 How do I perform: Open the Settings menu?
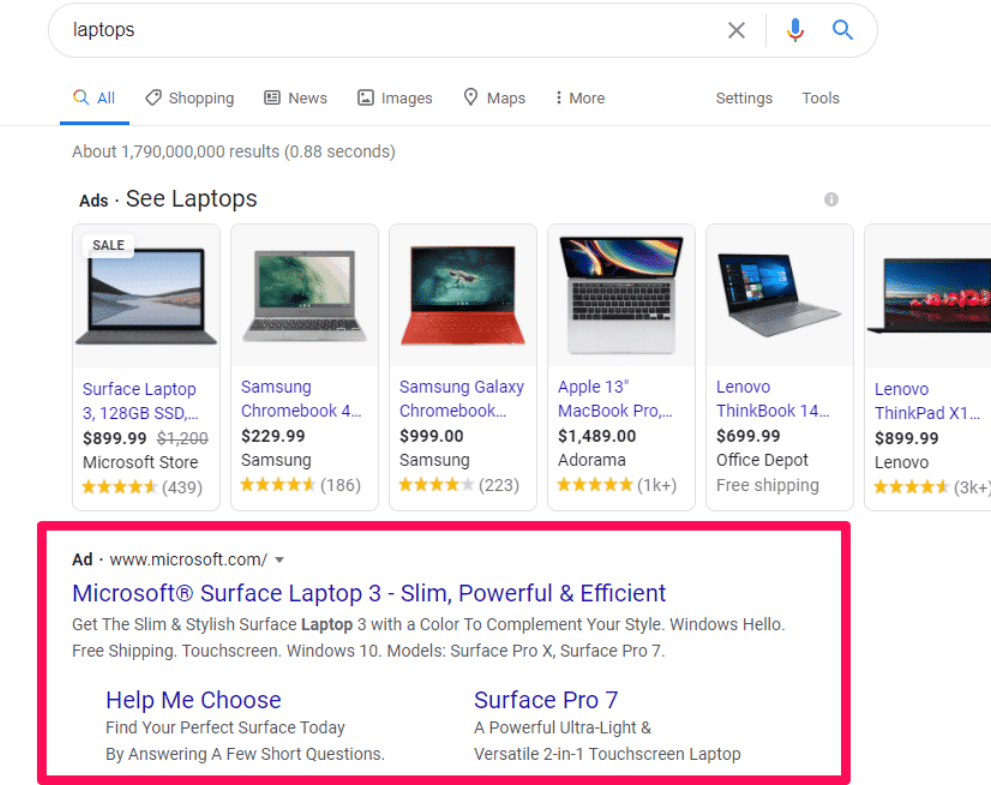[744, 98]
